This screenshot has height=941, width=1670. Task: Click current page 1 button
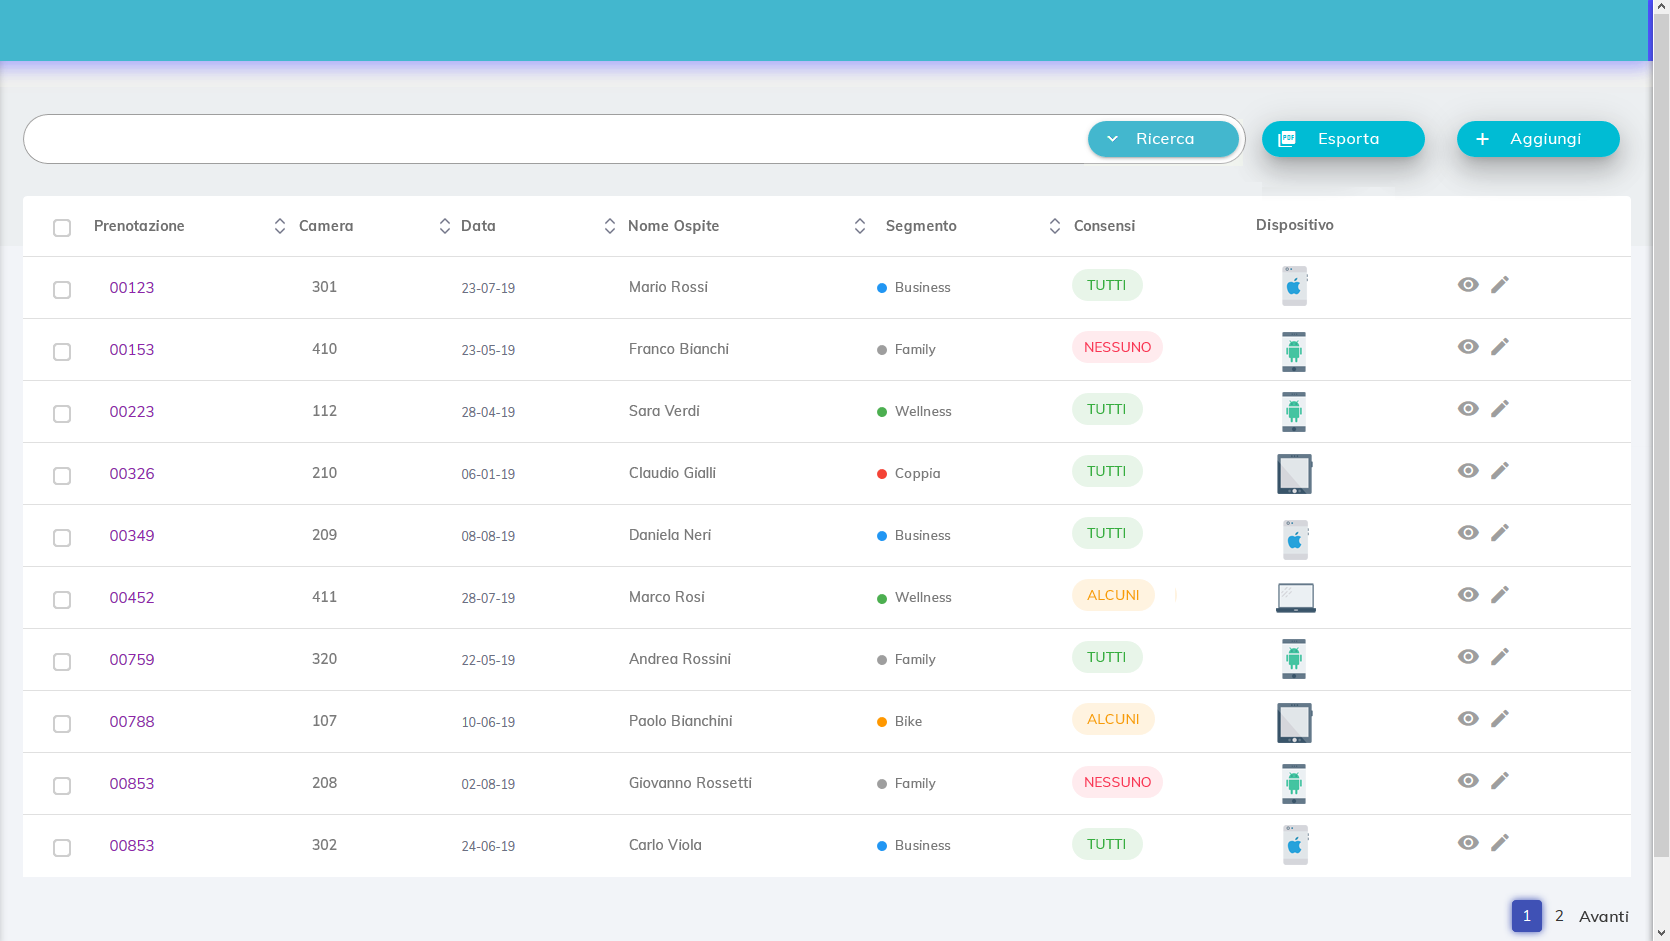tap(1526, 916)
